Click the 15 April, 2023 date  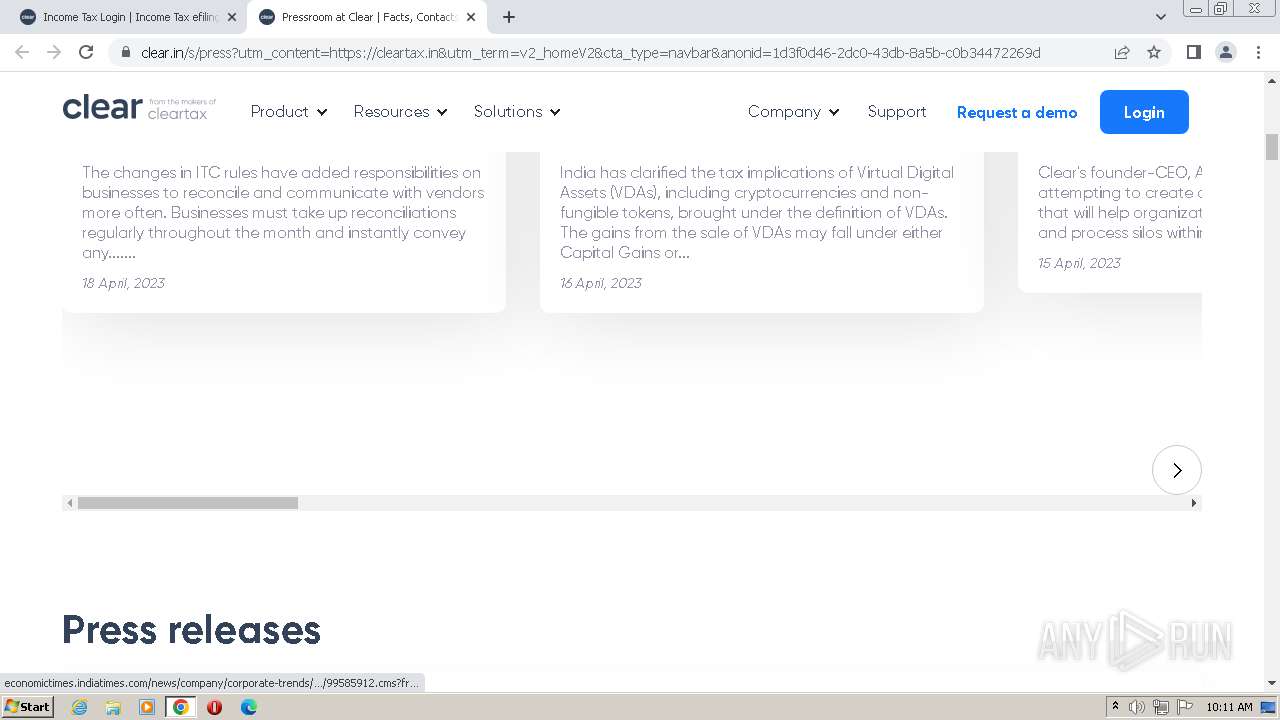point(1079,263)
